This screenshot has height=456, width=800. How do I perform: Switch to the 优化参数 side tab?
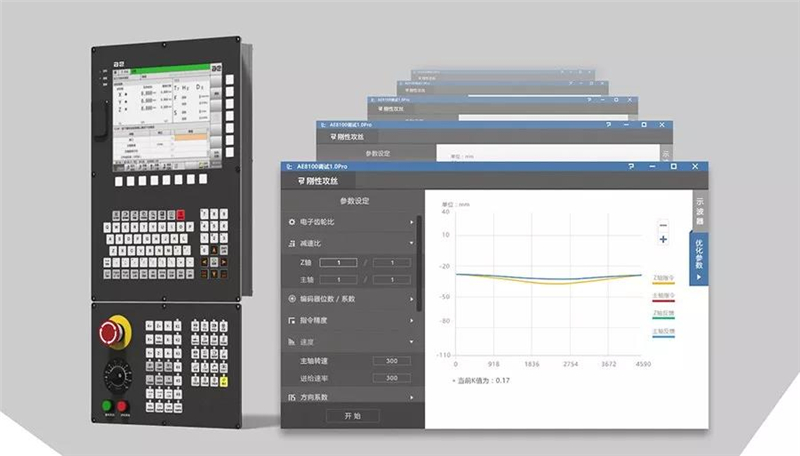699,256
